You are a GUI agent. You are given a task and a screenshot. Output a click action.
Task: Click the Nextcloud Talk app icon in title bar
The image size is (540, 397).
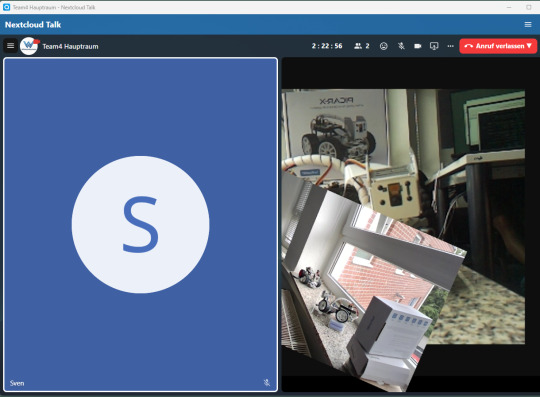point(6,7)
